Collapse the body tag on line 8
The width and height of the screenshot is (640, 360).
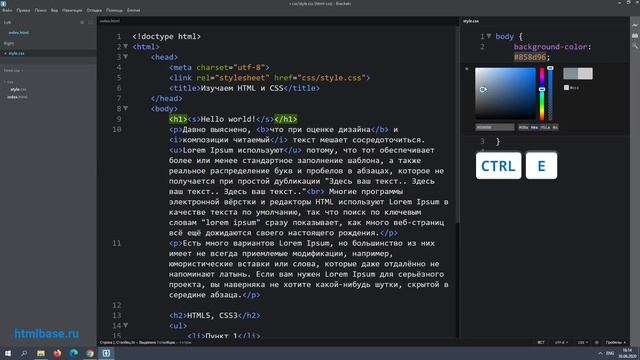(126, 109)
